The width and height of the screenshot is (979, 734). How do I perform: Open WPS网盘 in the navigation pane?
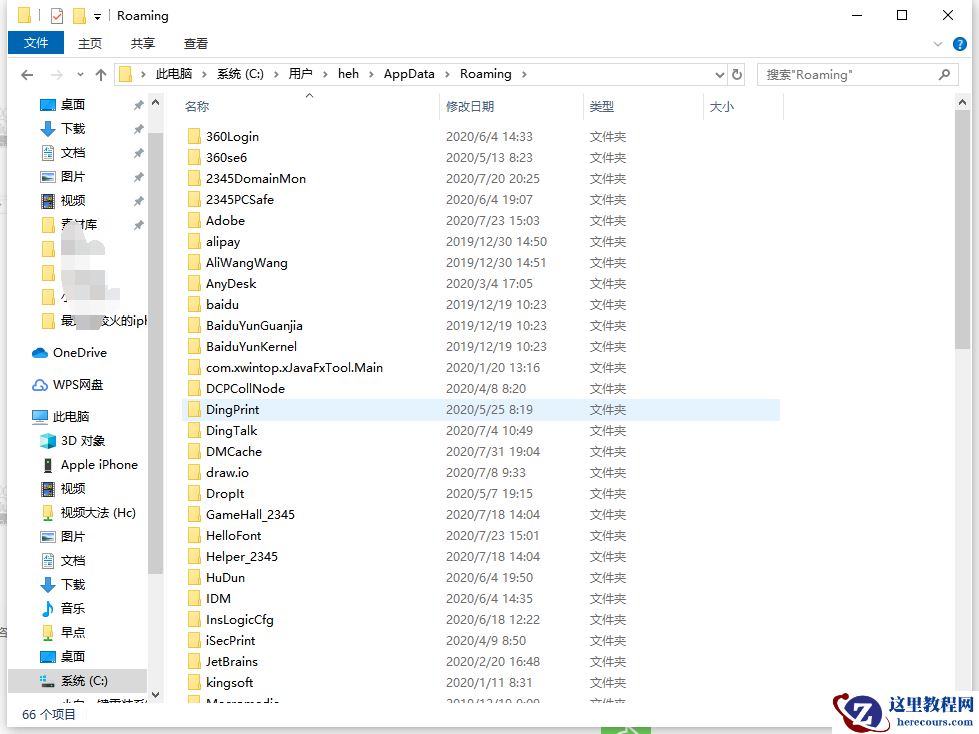point(77,384)
